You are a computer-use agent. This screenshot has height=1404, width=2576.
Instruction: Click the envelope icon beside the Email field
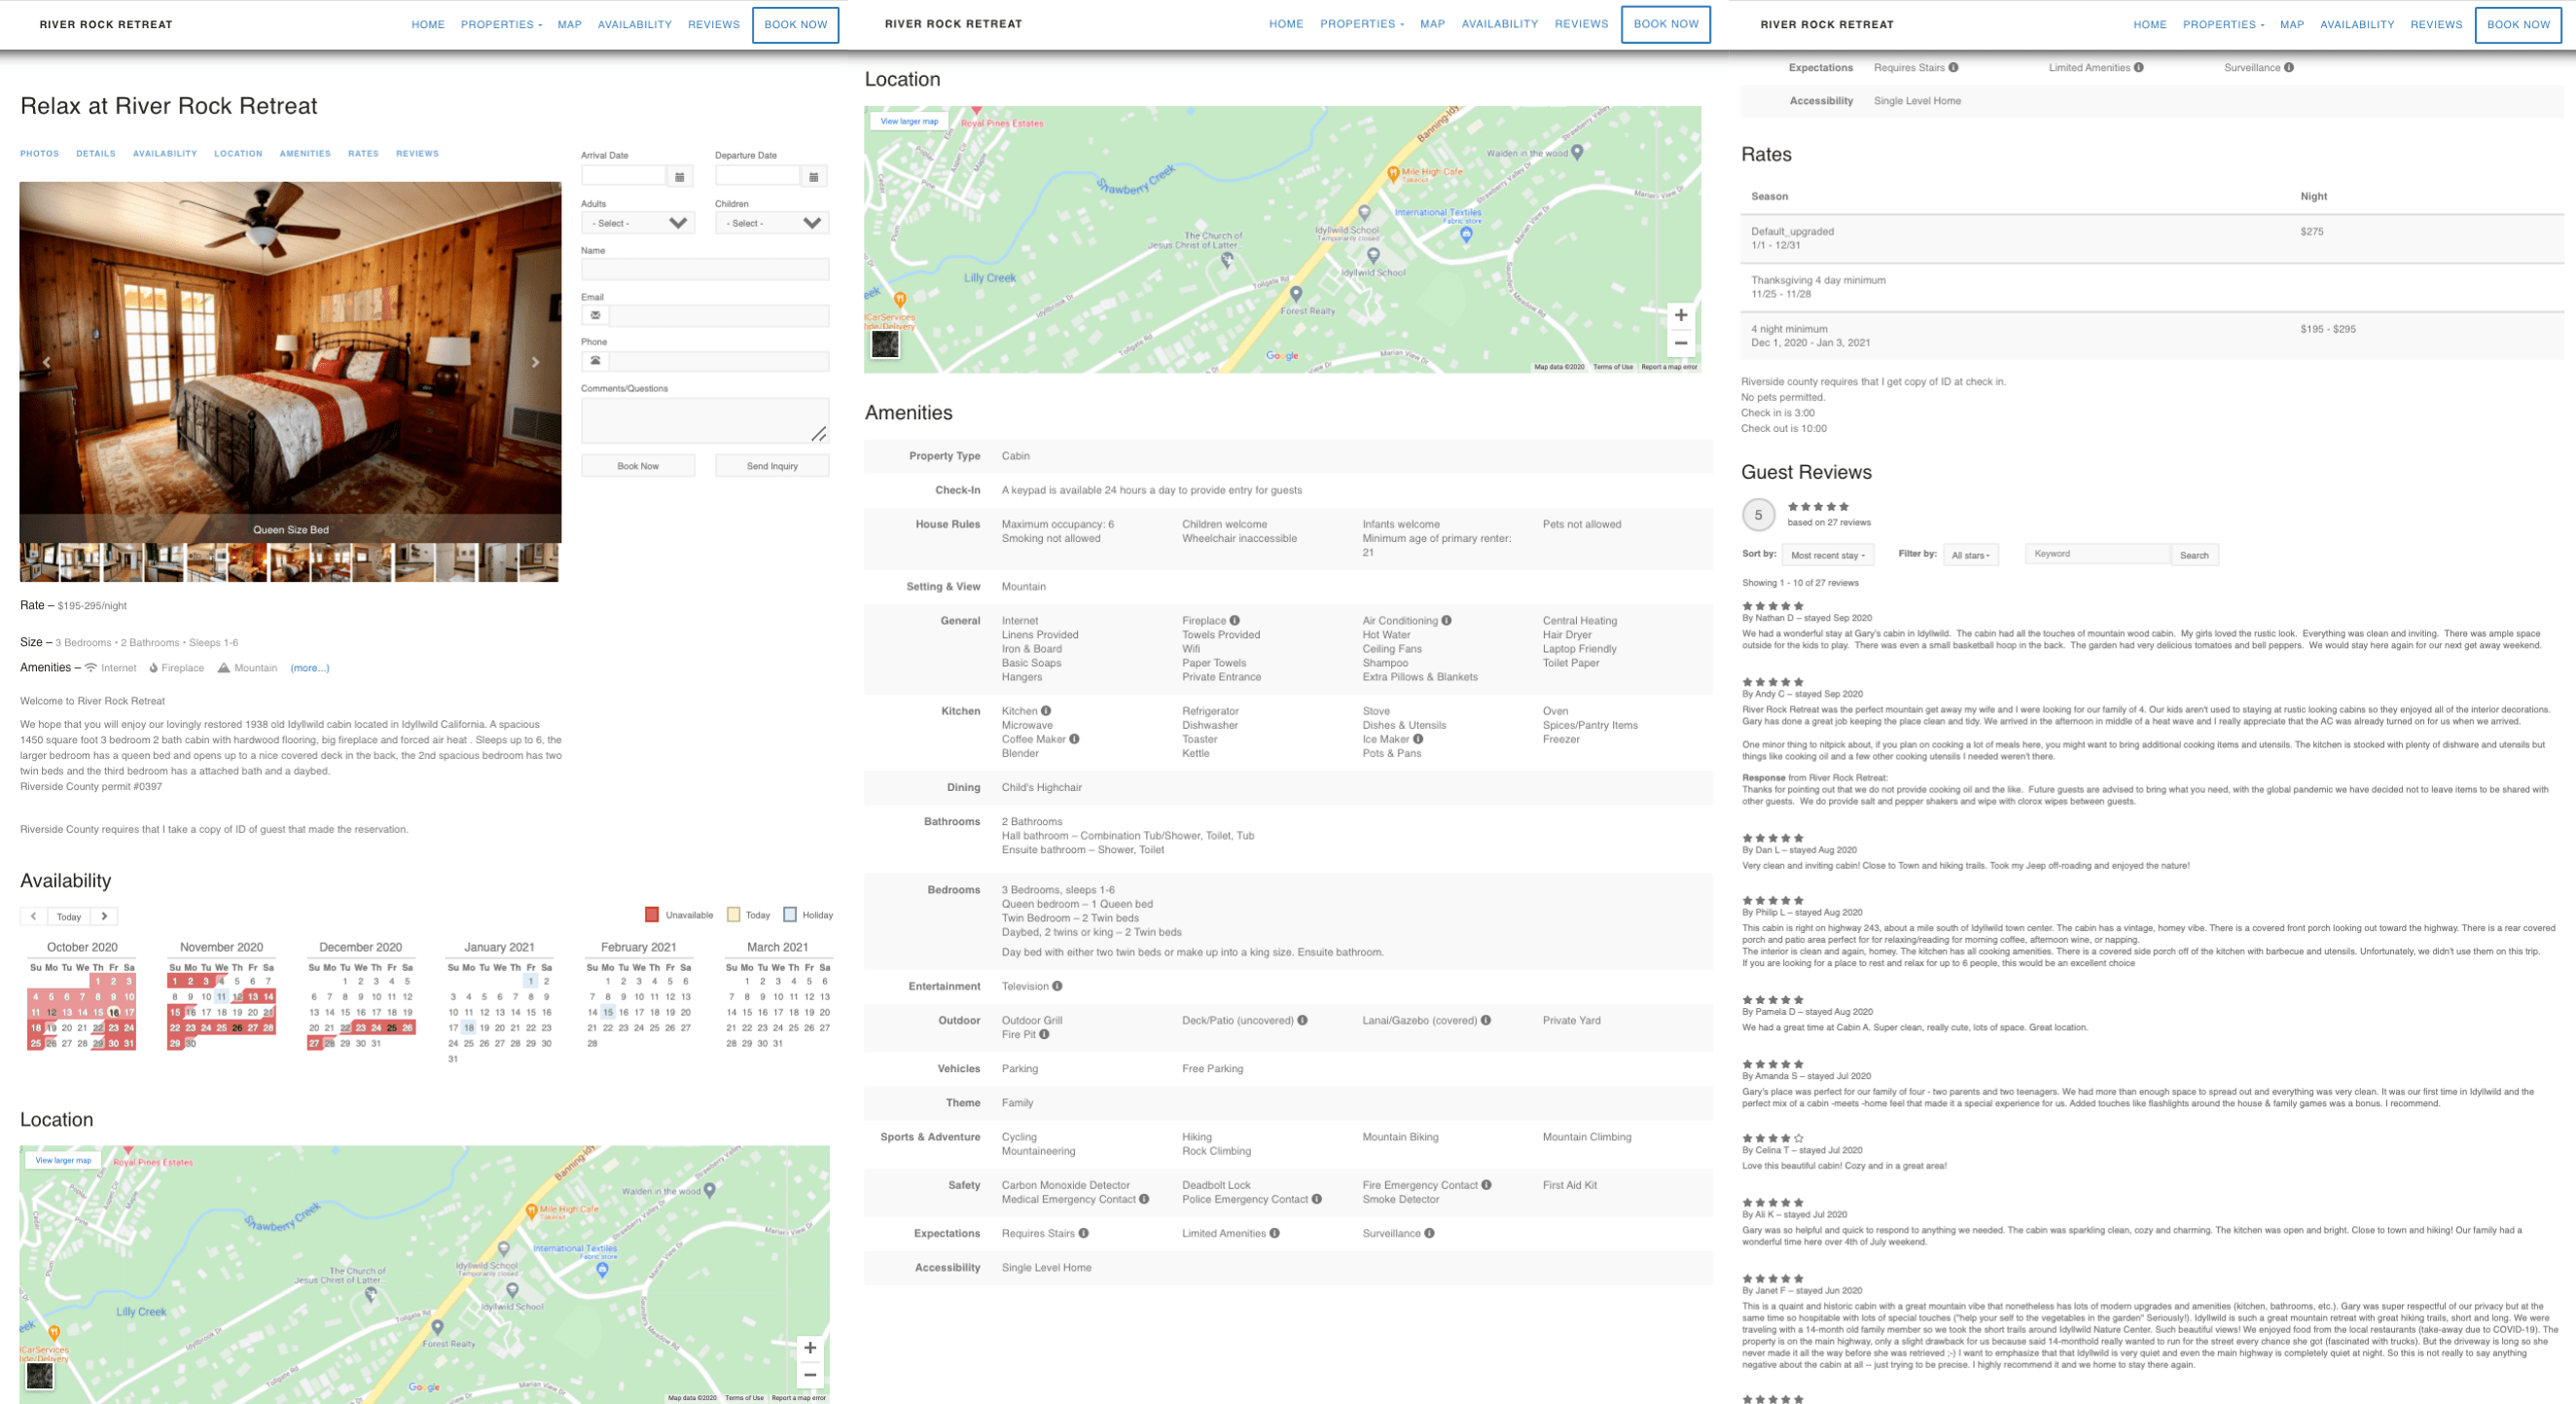[595, 315]
